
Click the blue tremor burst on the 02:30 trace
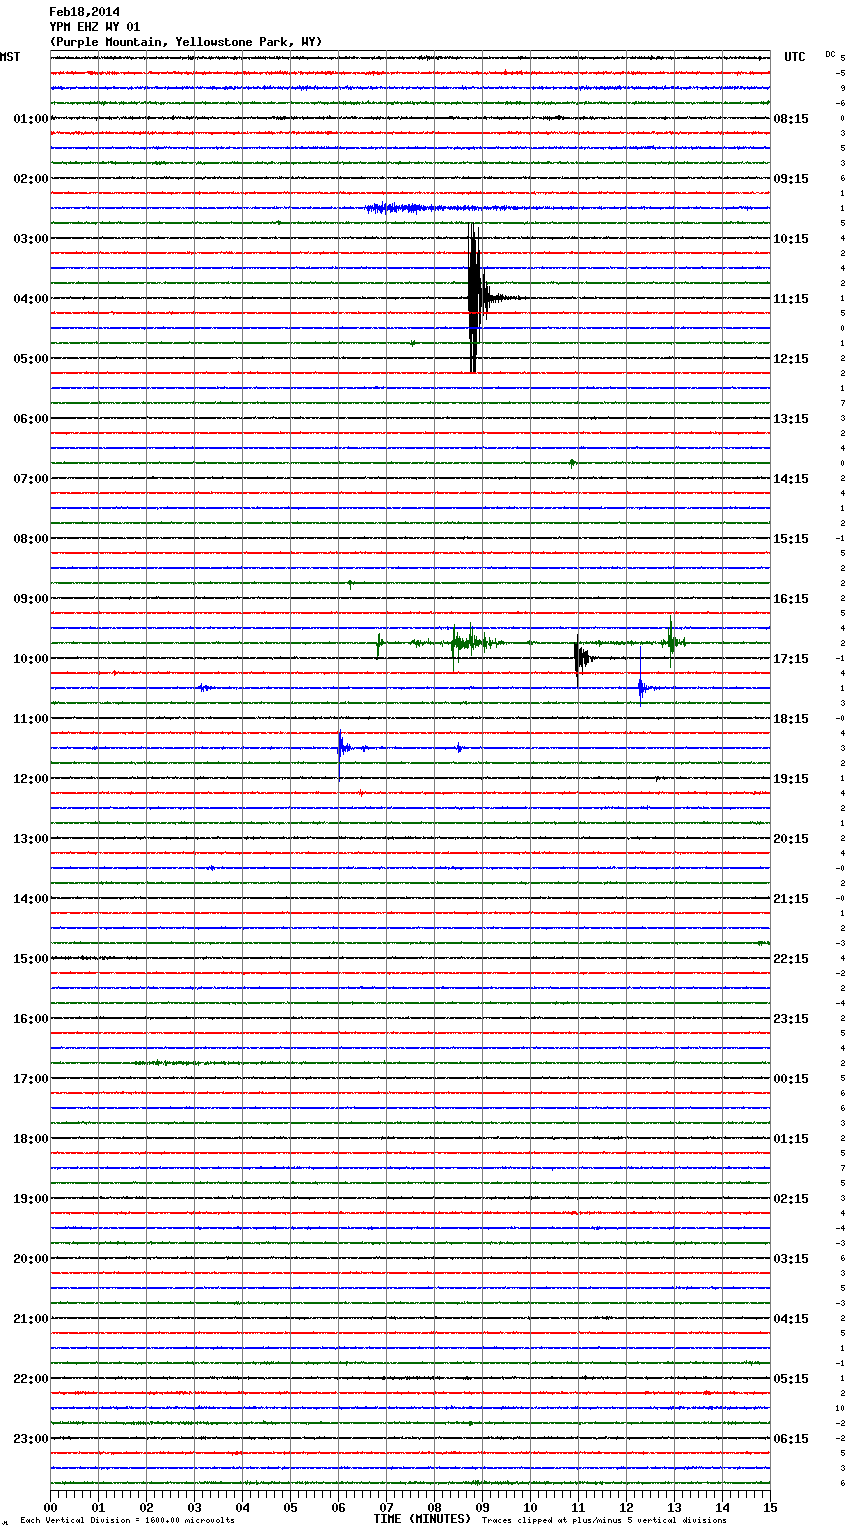point(400,208)
